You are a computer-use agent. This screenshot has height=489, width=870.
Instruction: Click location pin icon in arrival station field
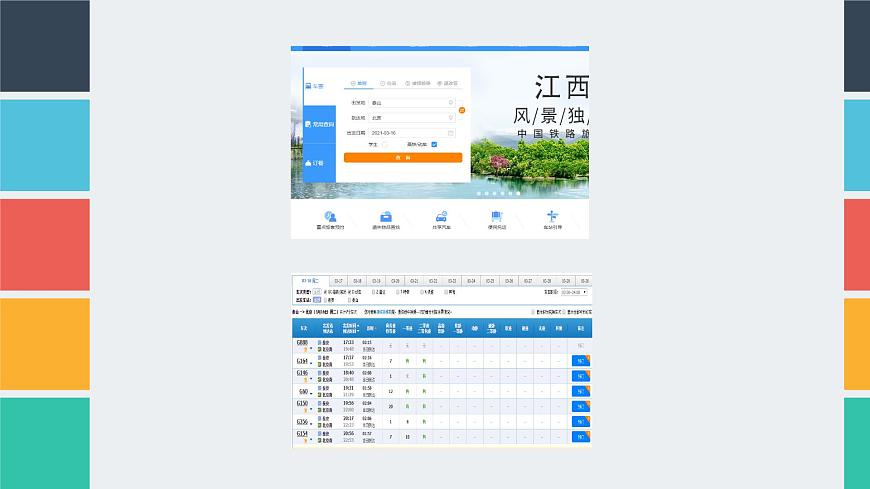pyautogui.click(x=451, y=118)
